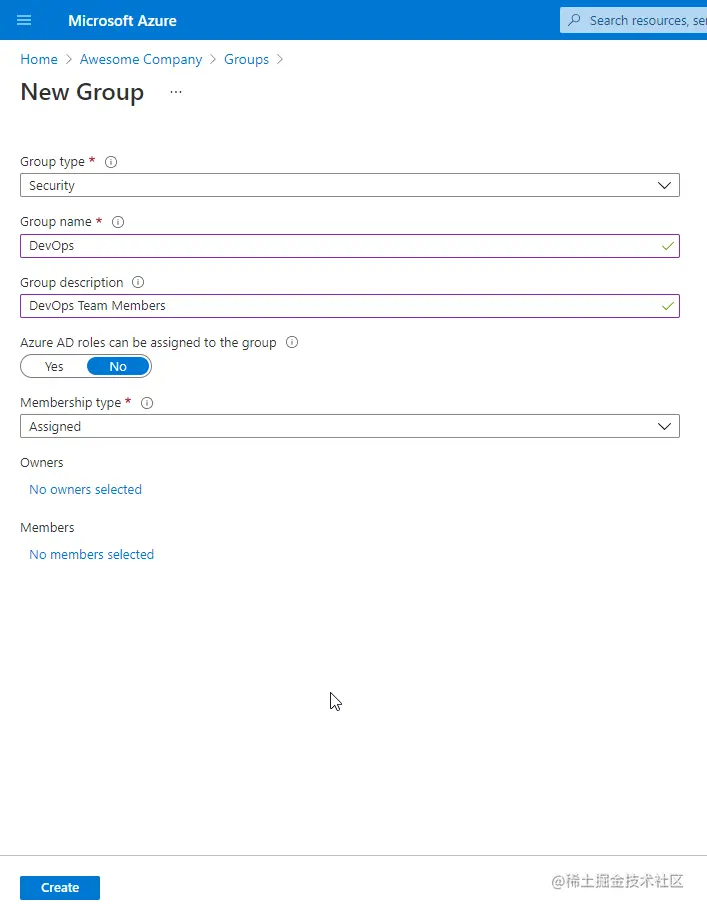Navigate to Home via the breadcrumb
The height and width of the screenshot is (913, 707).
point(39,59)
